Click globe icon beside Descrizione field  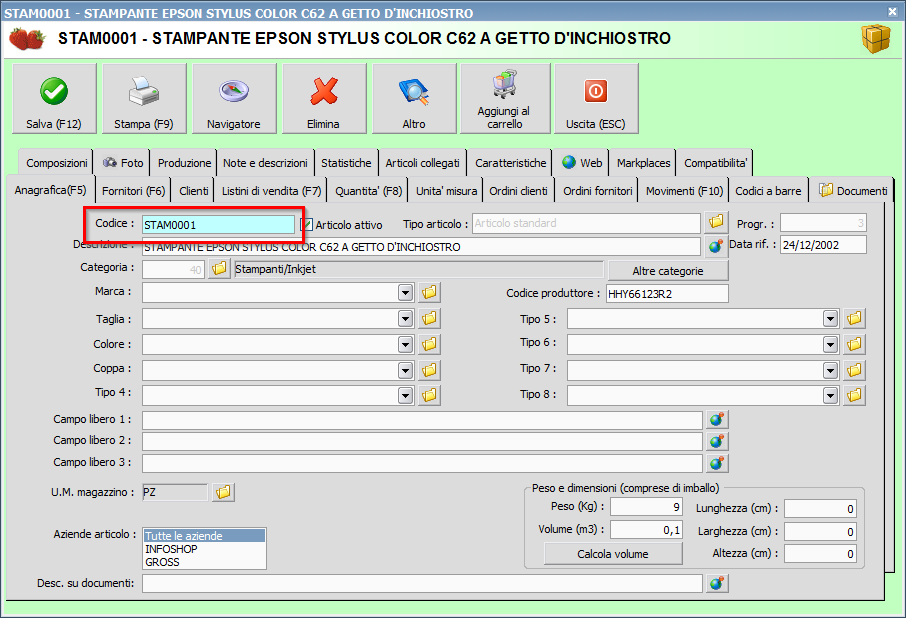[x=716, y=246]
